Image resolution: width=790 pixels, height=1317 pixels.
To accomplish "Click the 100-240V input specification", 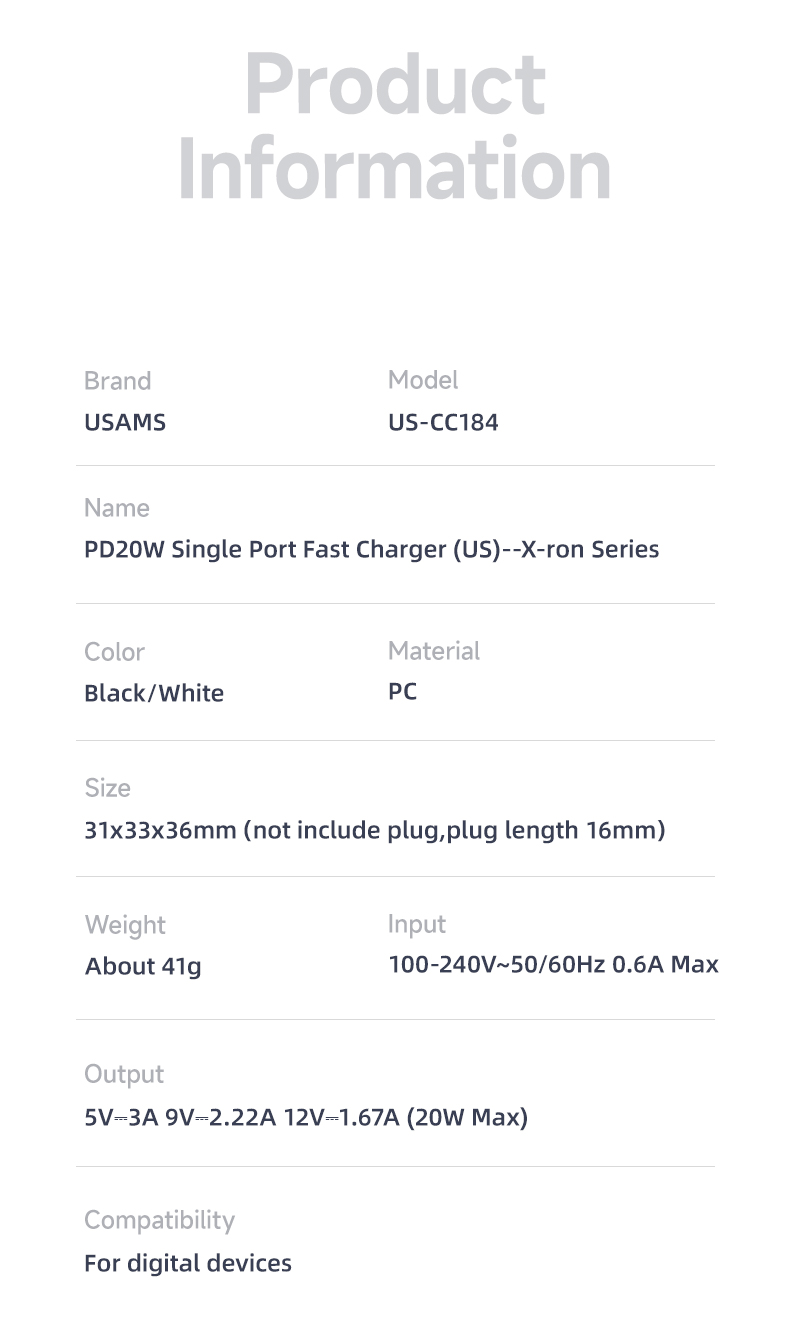I will tap(554, 965).
